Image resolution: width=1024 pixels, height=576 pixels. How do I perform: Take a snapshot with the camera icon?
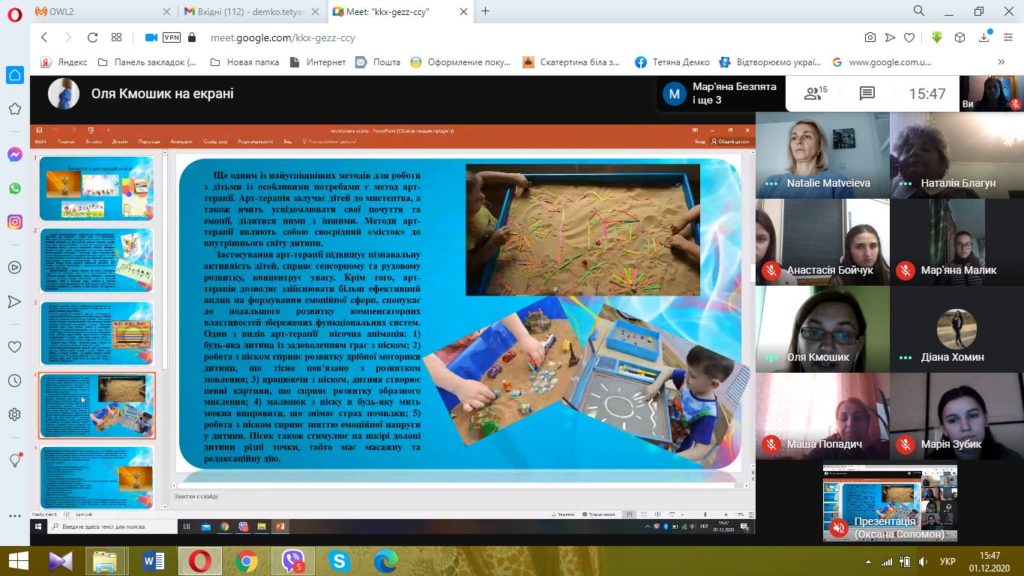pyautogui.click(x=870, y=37)
